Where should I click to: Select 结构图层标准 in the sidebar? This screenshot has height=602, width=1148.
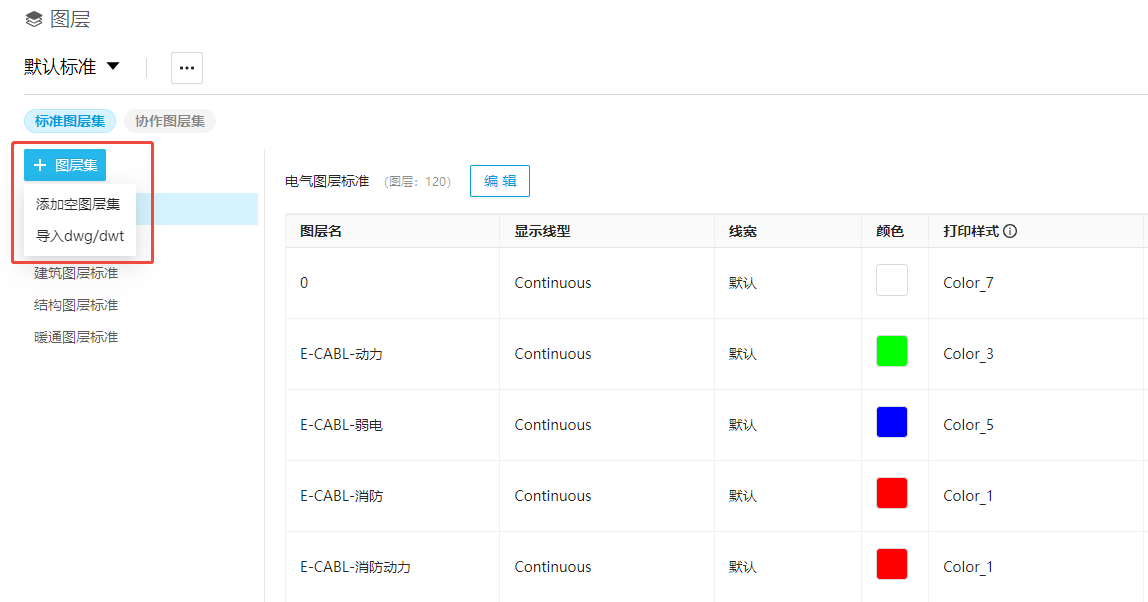pyautogui.click(x=76, y=305)
